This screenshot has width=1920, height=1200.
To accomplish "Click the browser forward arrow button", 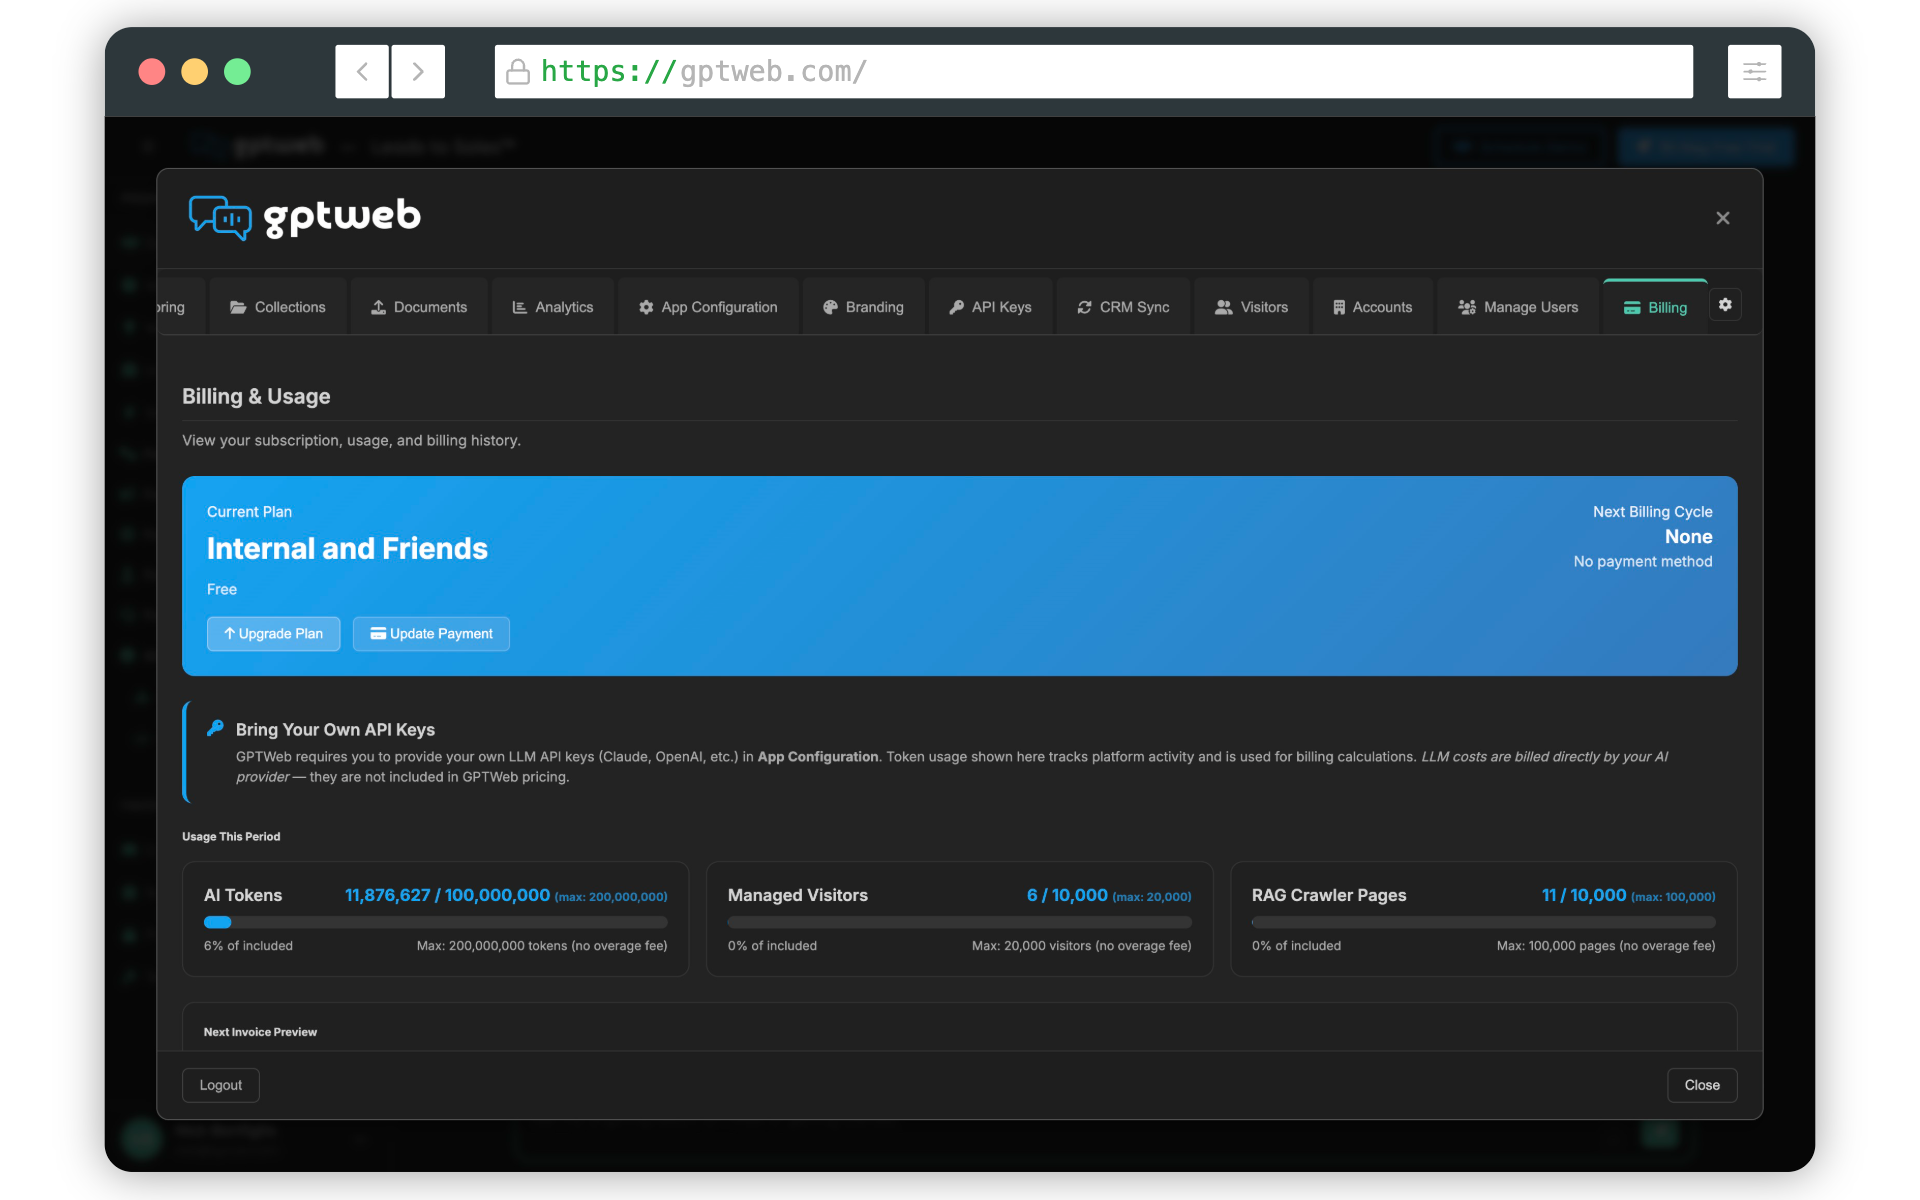I will click(418, 71).
